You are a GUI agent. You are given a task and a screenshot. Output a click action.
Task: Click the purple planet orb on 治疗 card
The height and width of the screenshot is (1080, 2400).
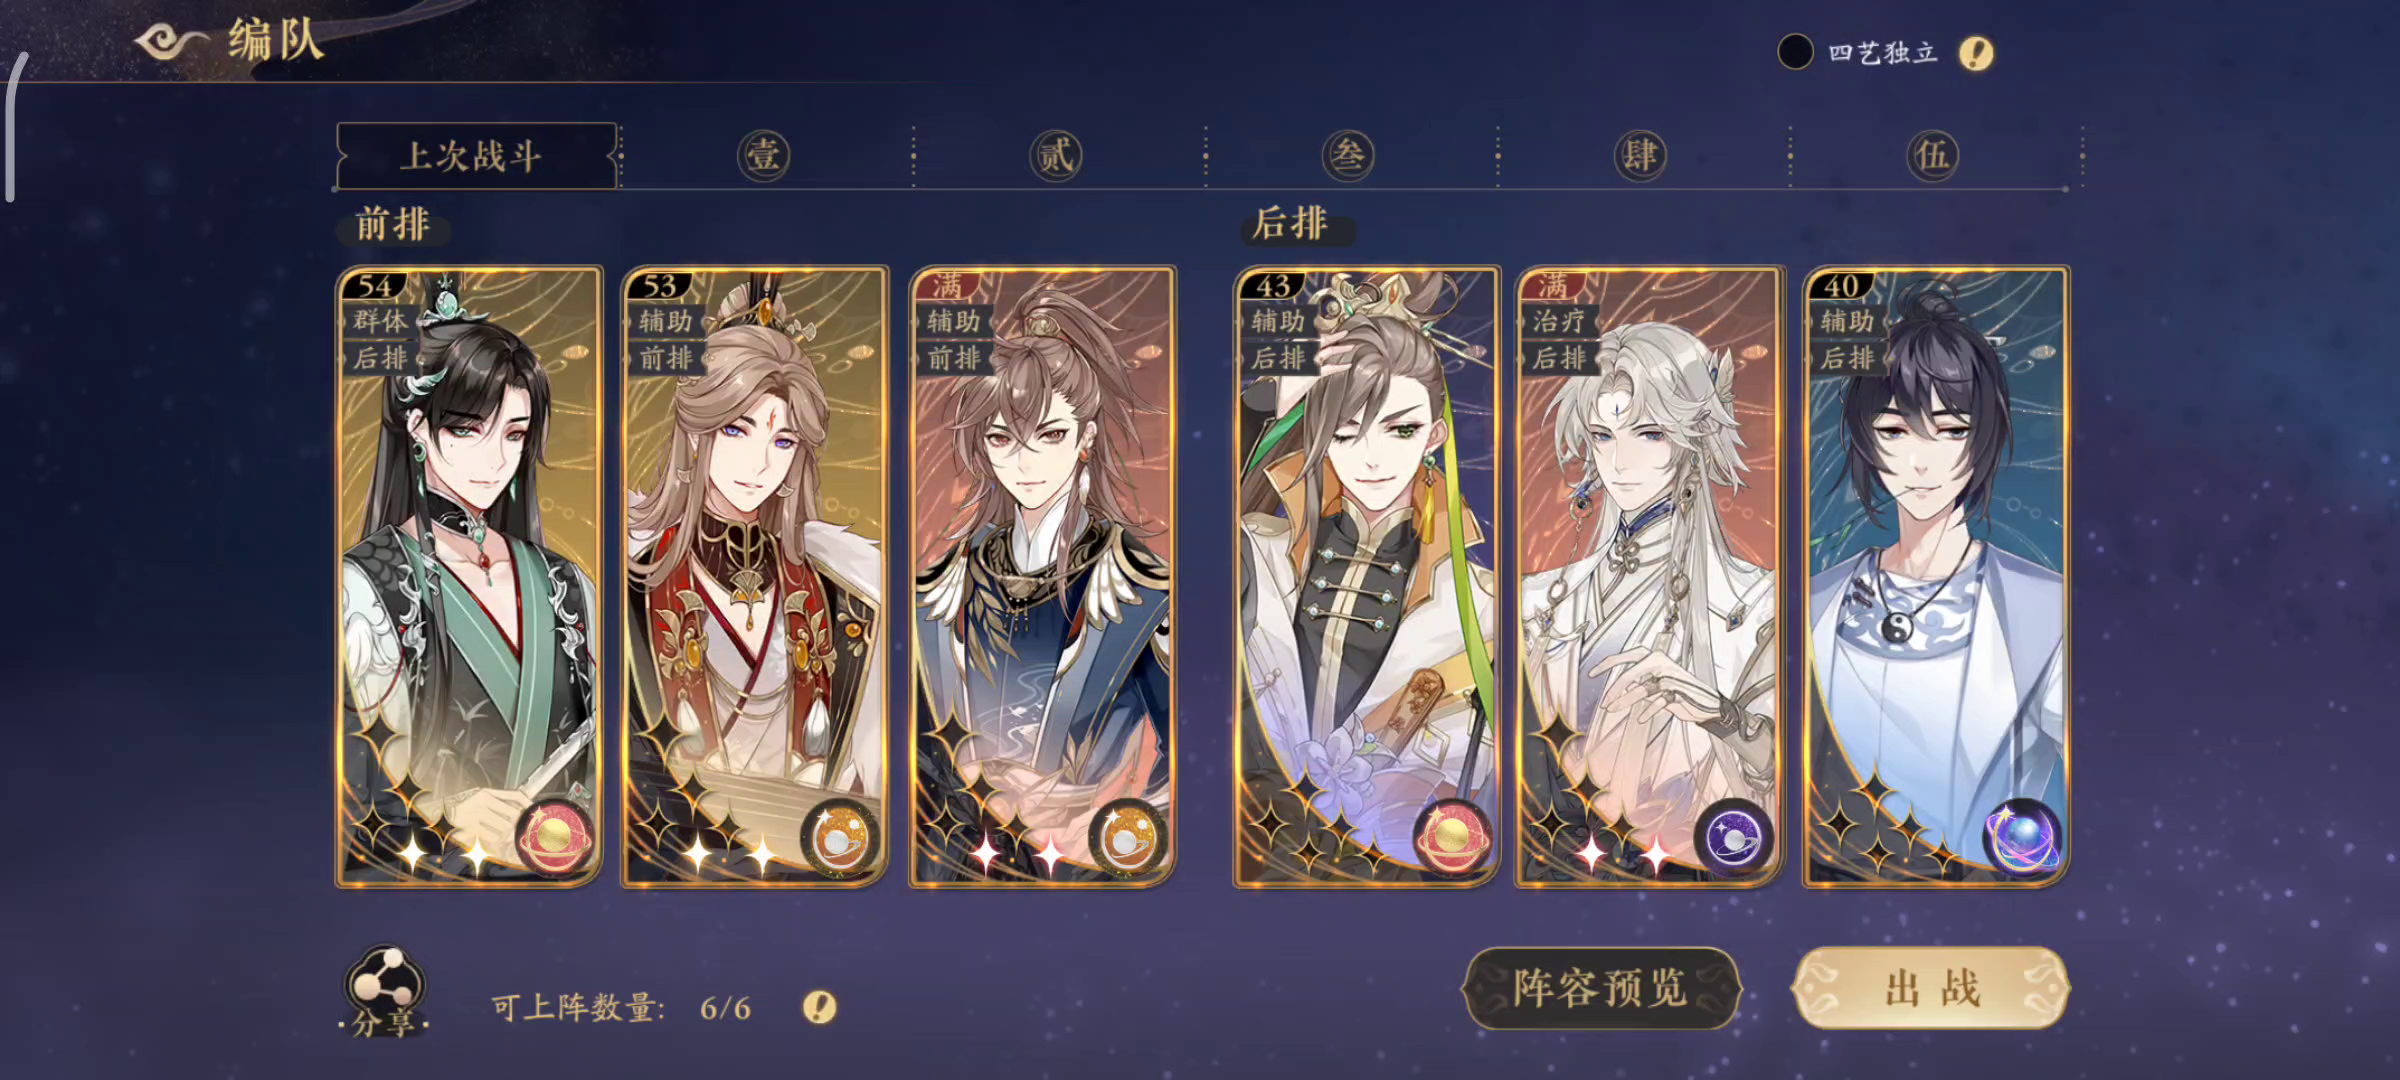tap(1734, 838)
